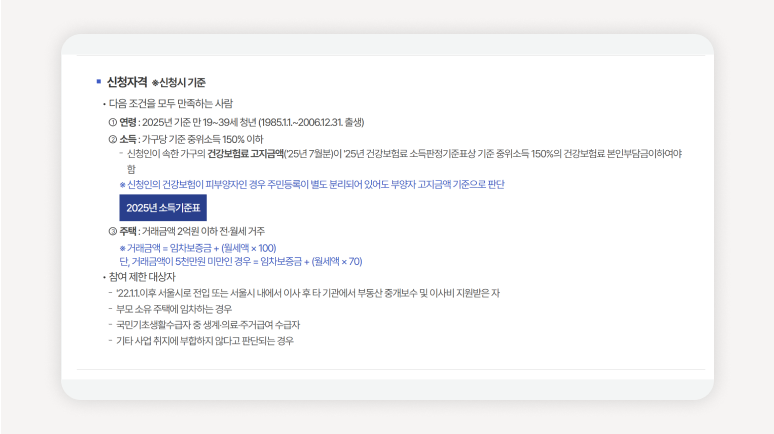Select the 신청자격 section heading

[127, 82]
